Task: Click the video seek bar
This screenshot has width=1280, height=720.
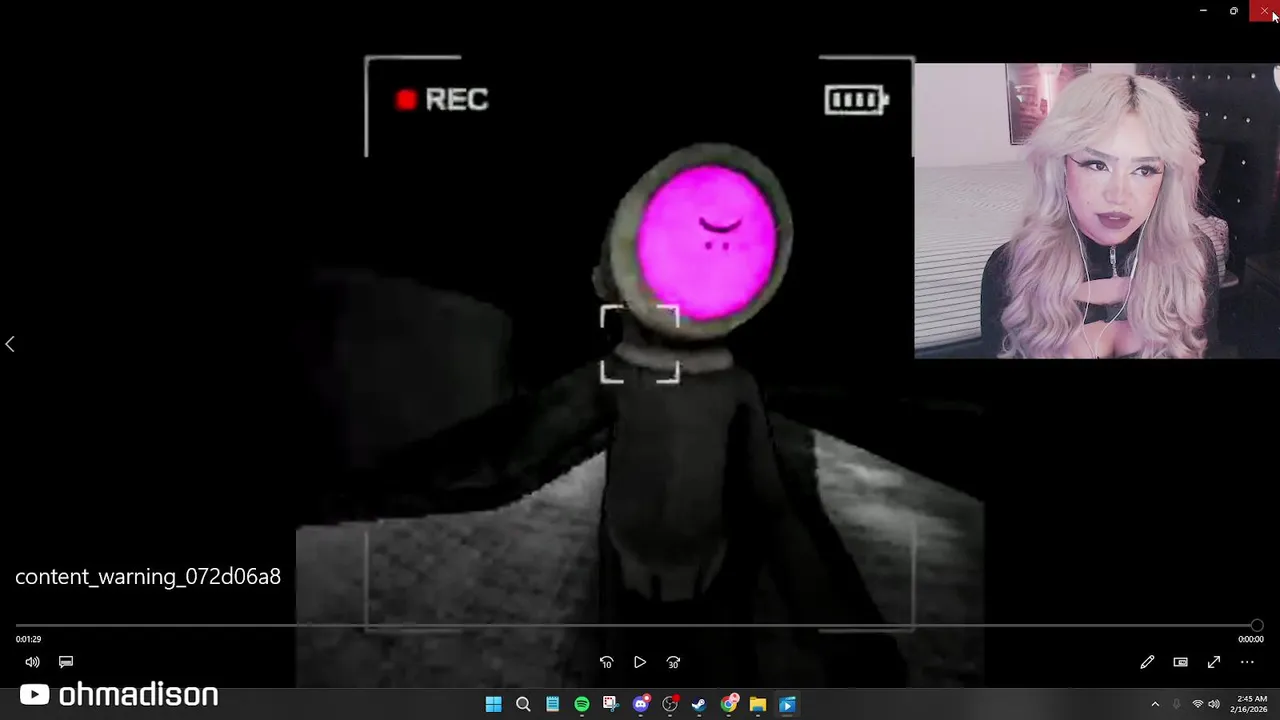Action: [x=636, y=626]
